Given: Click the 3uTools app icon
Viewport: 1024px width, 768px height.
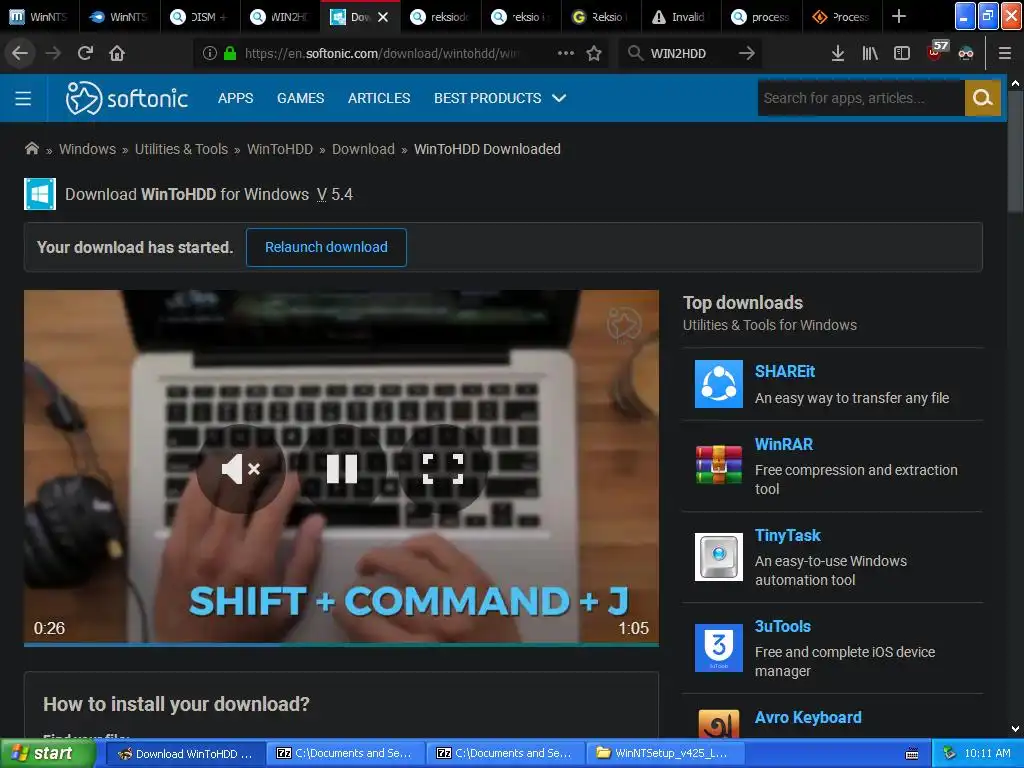Looking at the screenshot, I should [x=718, y=648].
